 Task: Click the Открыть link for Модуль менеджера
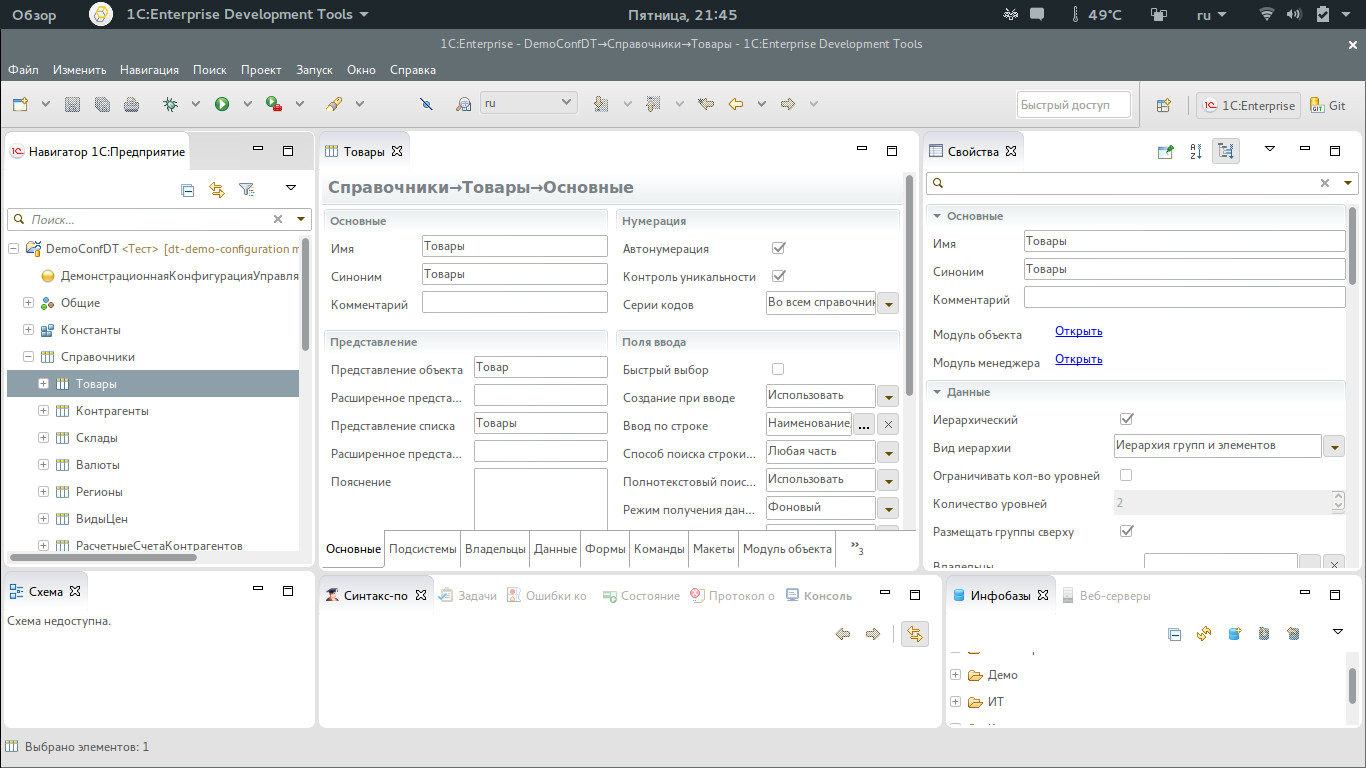pyautogui.click(x=1078, y=359)
